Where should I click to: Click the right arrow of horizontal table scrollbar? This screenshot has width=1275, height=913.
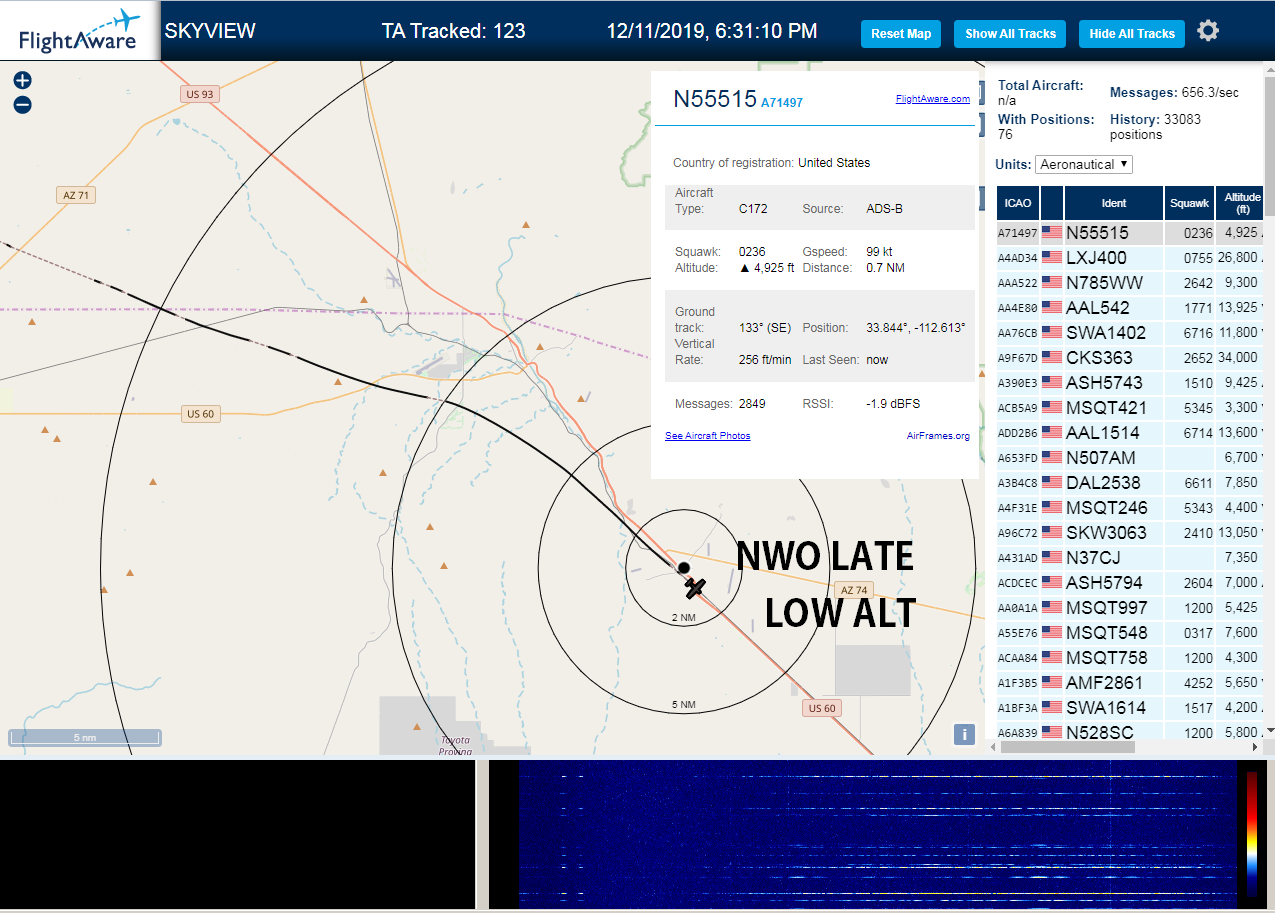pos(1257,746)
